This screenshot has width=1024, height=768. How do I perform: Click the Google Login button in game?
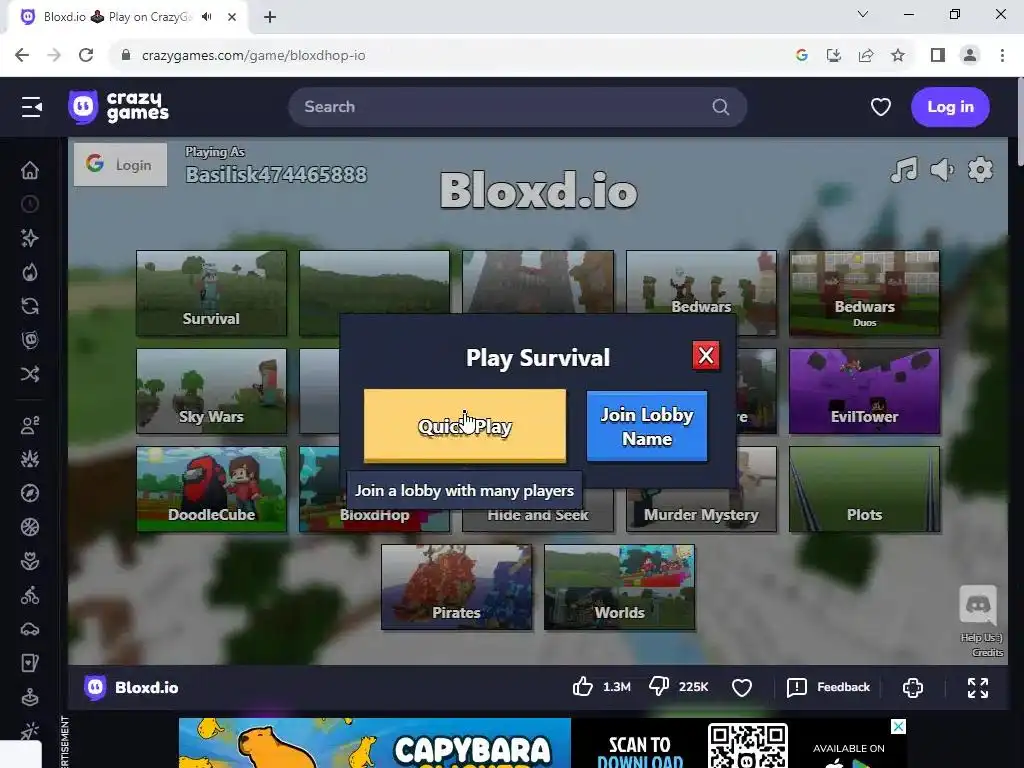coord(120,165)
